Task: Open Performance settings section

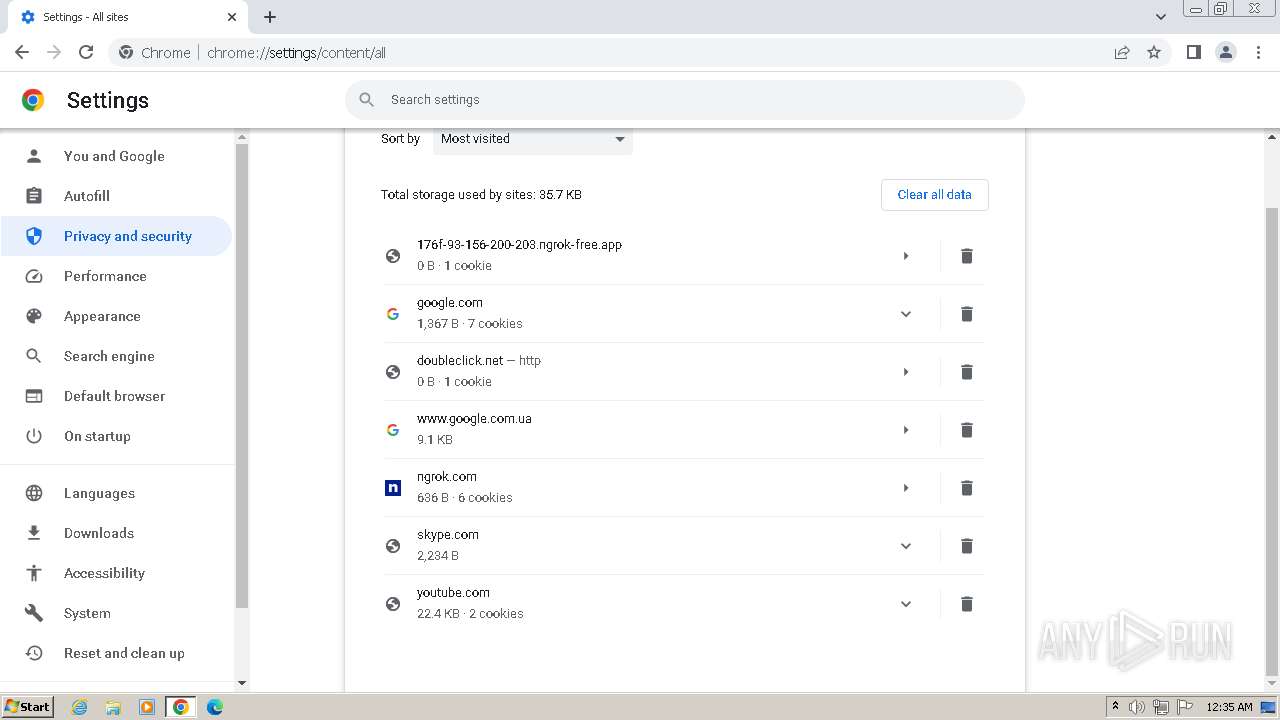Action: click(116, 276)
